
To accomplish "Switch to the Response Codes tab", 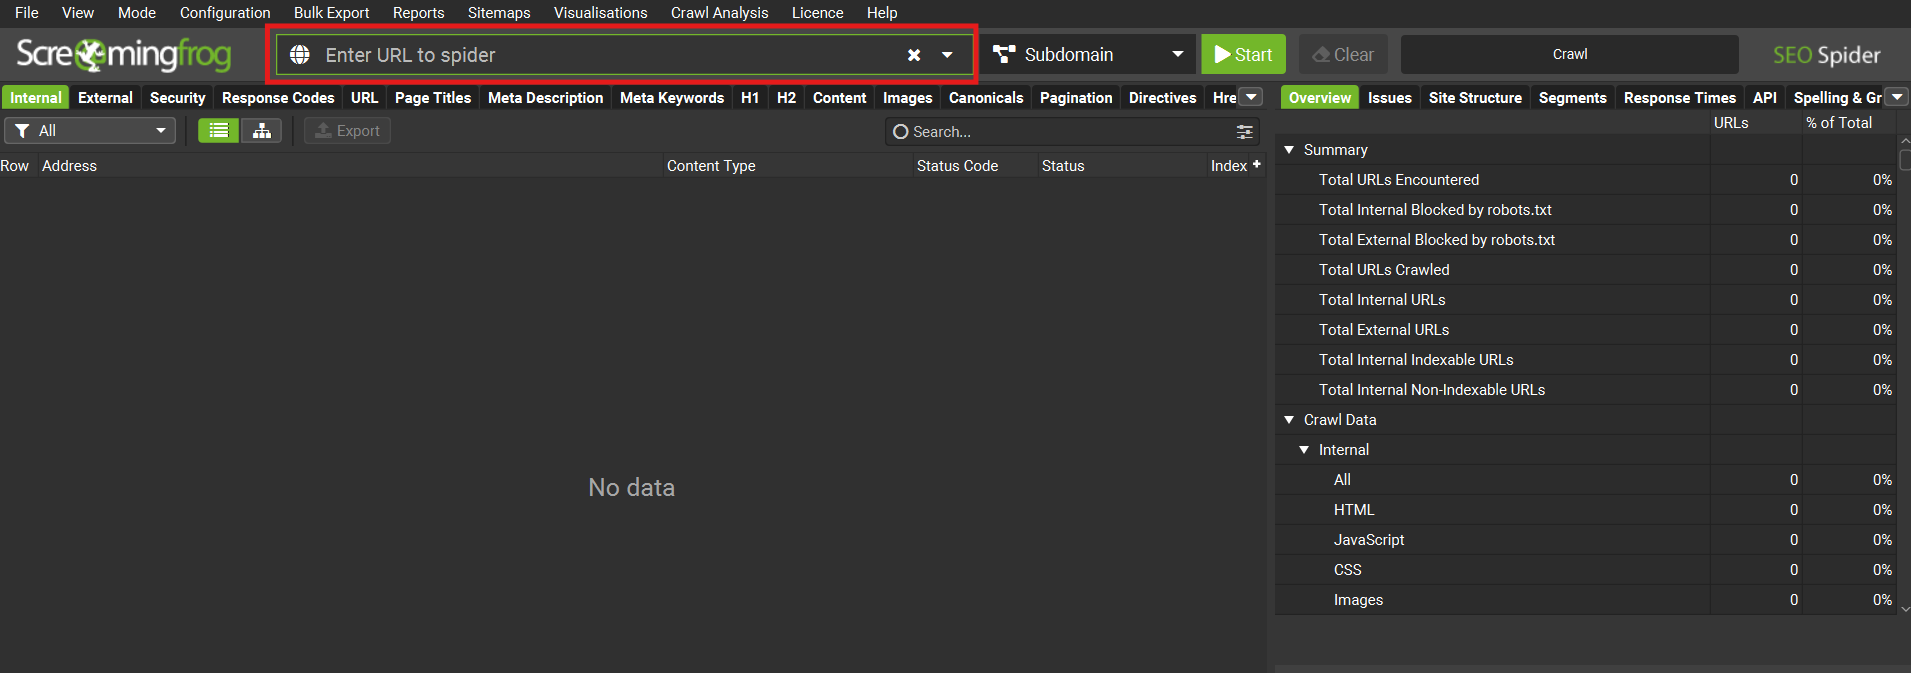I will pos(278,98).
